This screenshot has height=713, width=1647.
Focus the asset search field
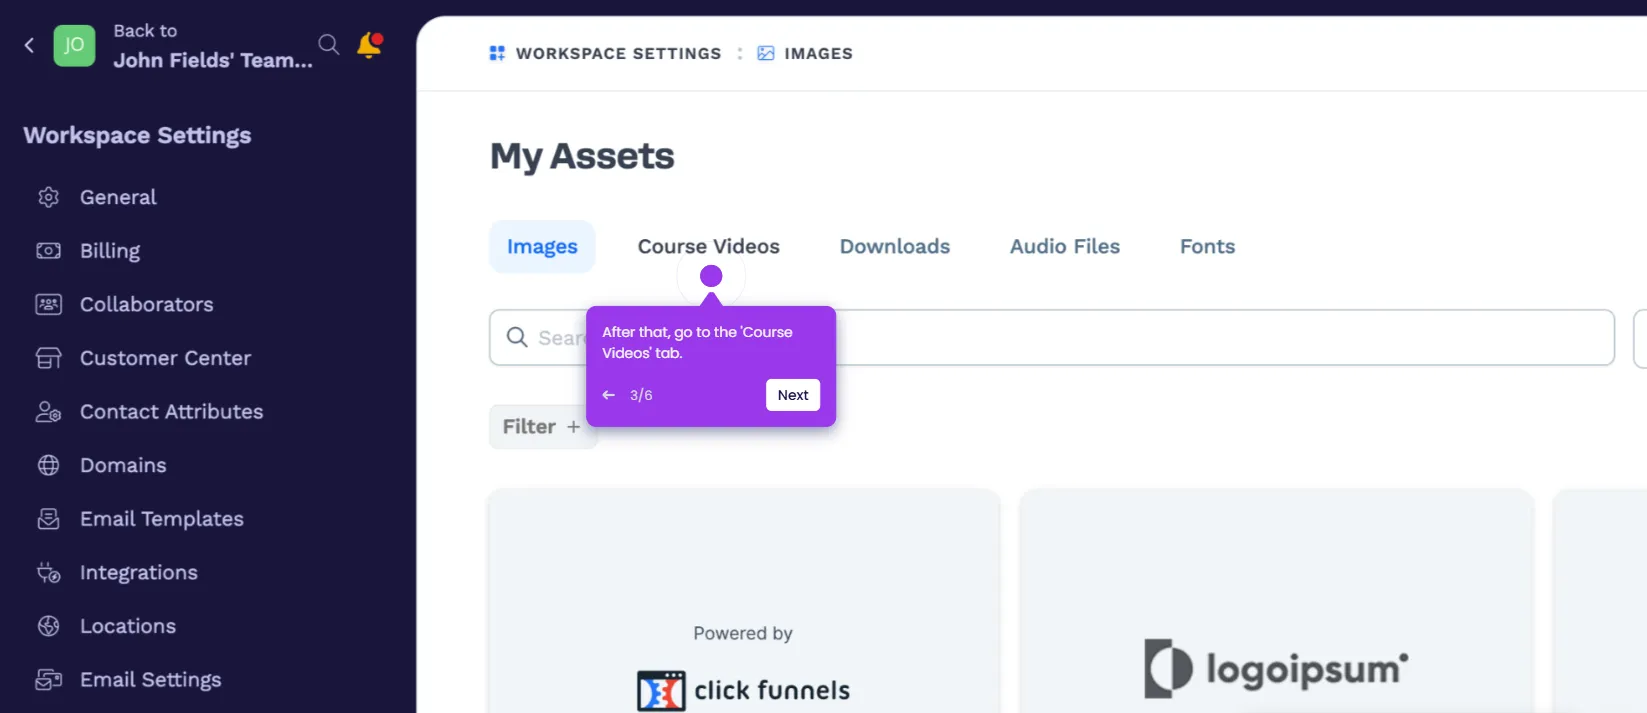[x=1052, y=337]
